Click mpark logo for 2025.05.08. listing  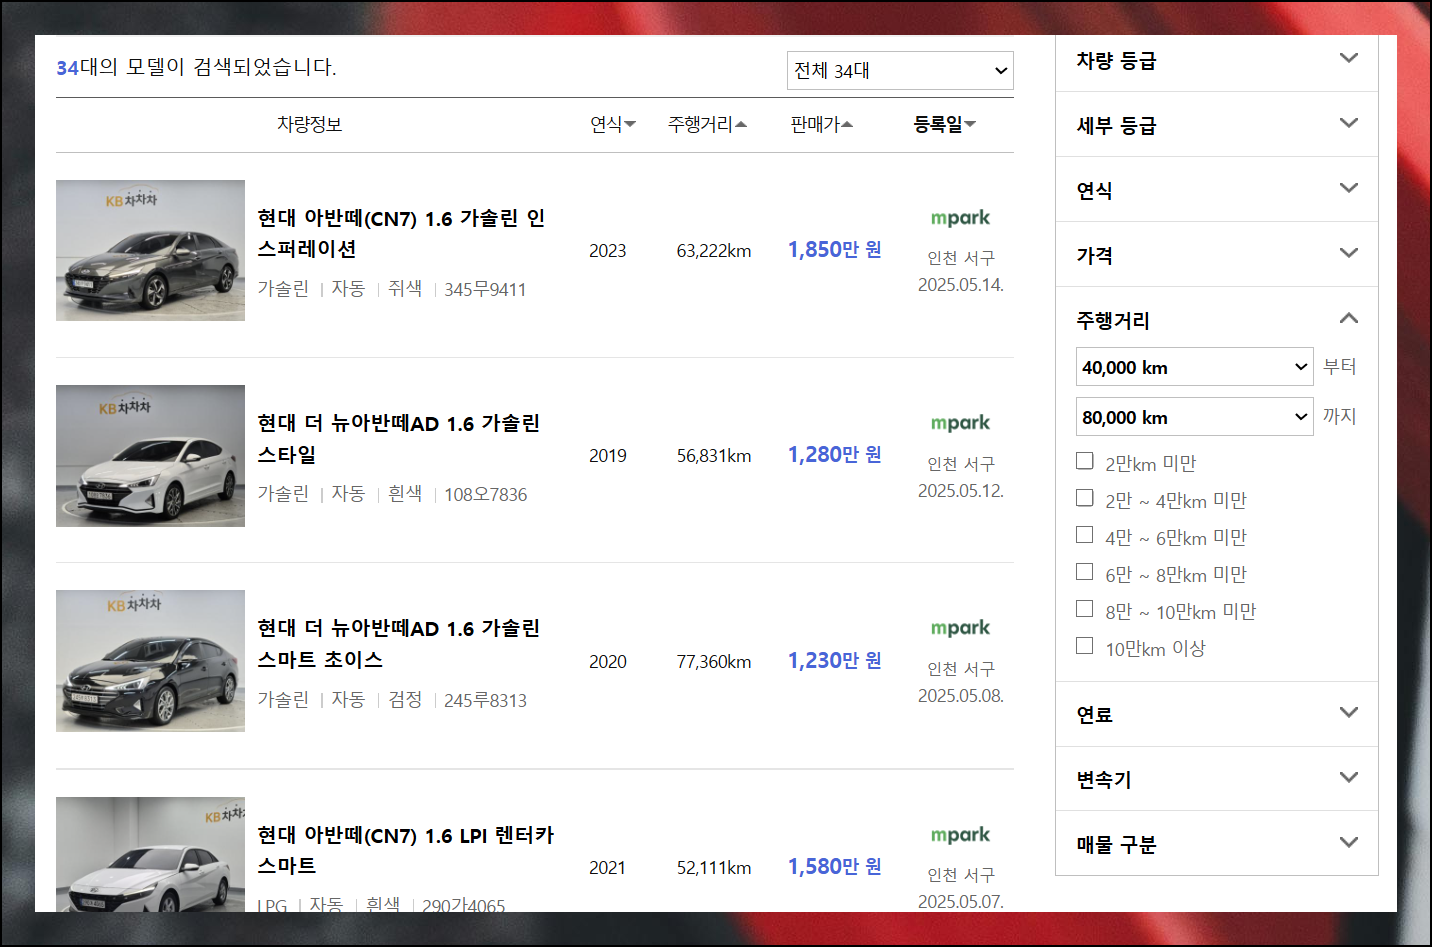pos(960,628)
